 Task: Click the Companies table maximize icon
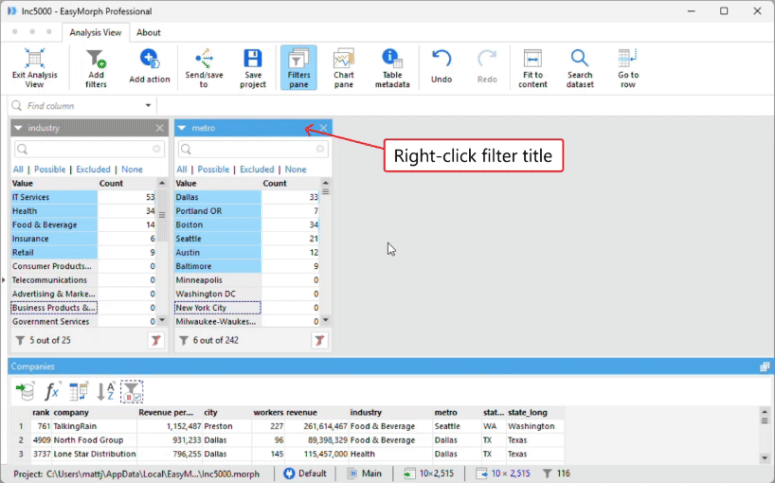(765, 366)
